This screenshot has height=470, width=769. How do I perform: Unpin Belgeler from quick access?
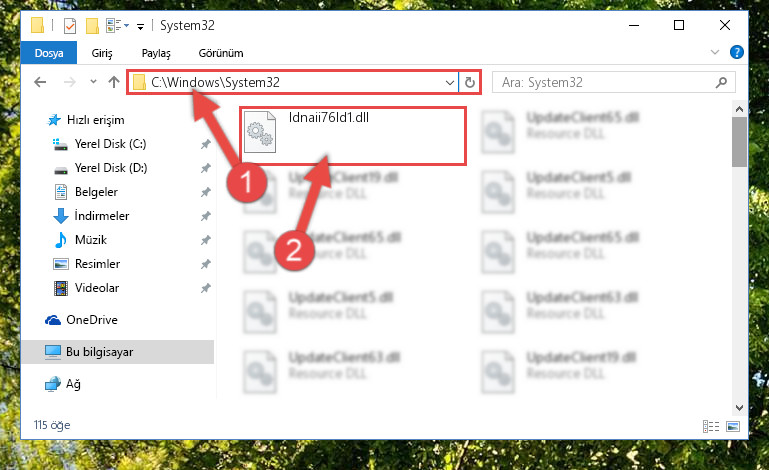click(x=205, y=192)
